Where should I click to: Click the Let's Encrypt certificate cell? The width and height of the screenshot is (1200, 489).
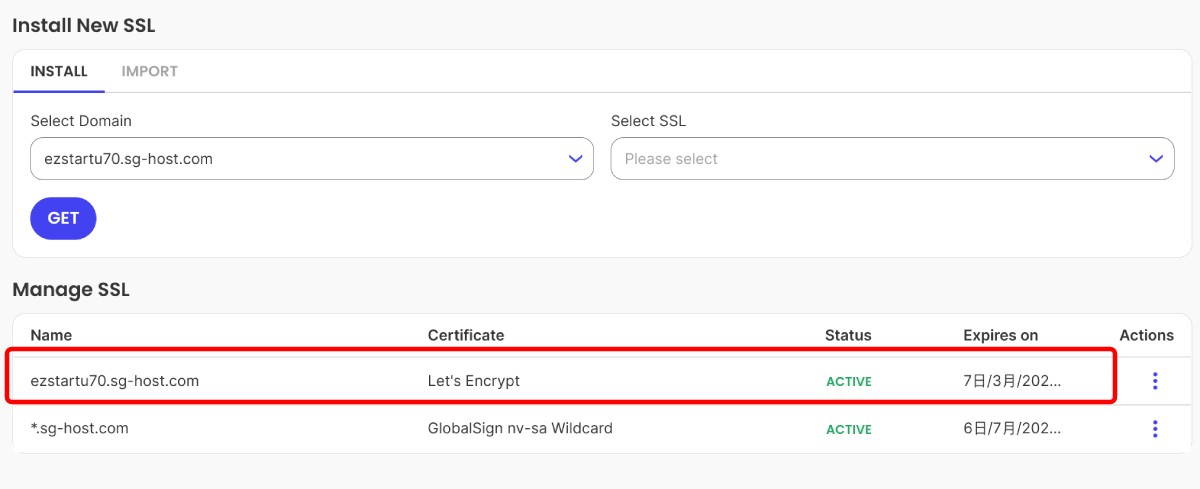(474, 381)
